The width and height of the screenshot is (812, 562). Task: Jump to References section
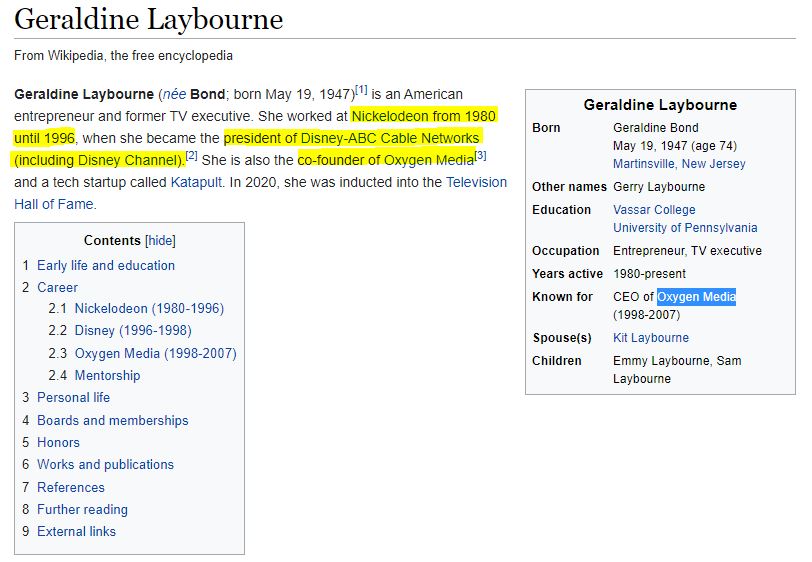[71, 487]
